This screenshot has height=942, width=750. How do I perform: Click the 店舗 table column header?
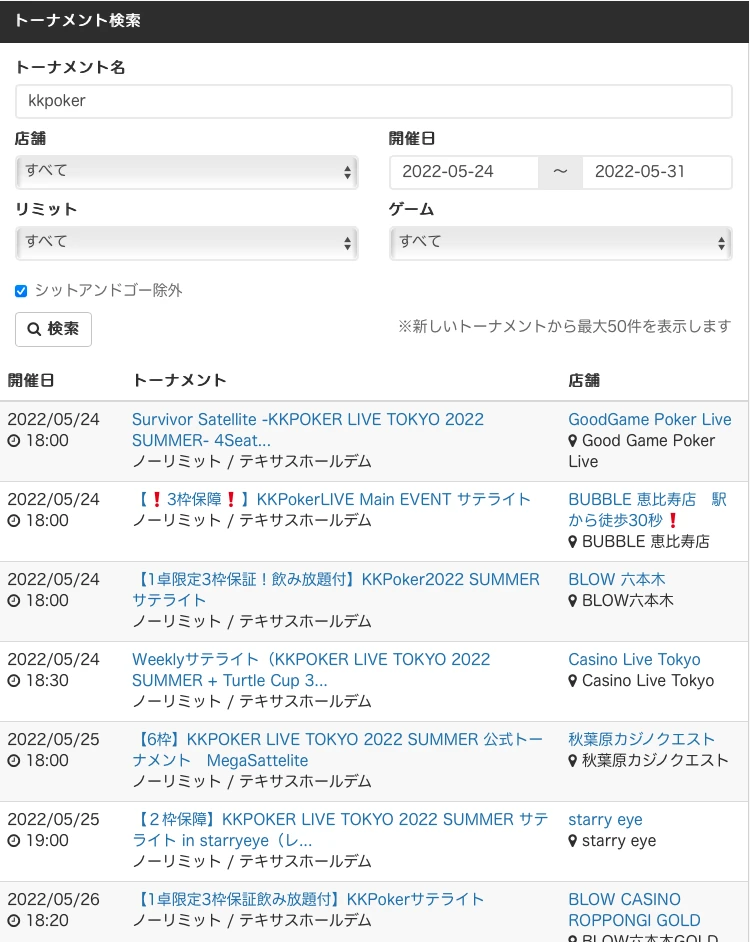click(584, 380)
